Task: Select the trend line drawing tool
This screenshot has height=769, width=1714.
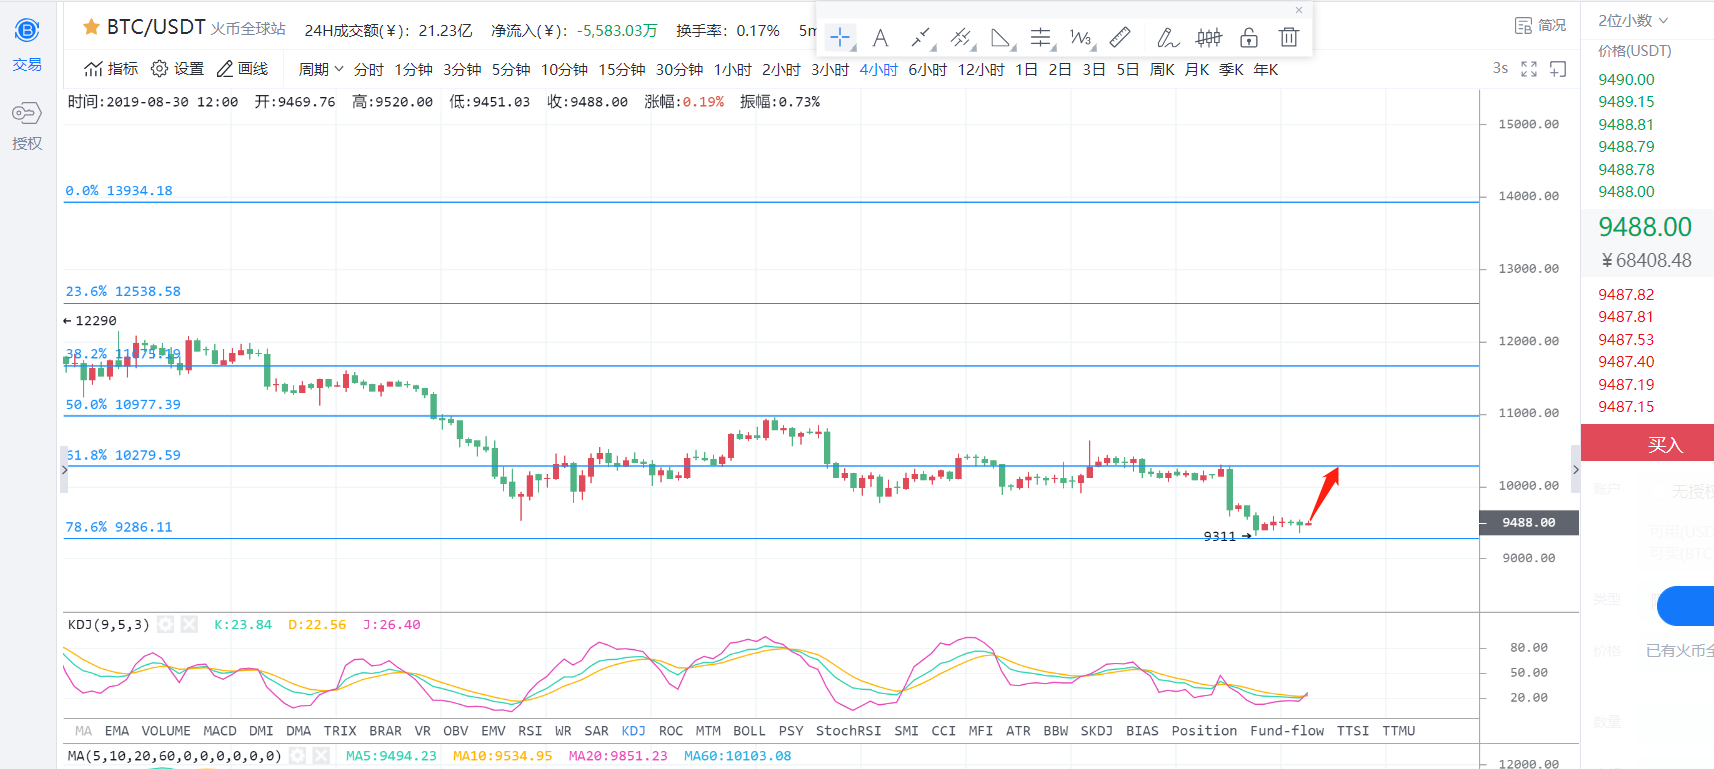Action: 920,38
